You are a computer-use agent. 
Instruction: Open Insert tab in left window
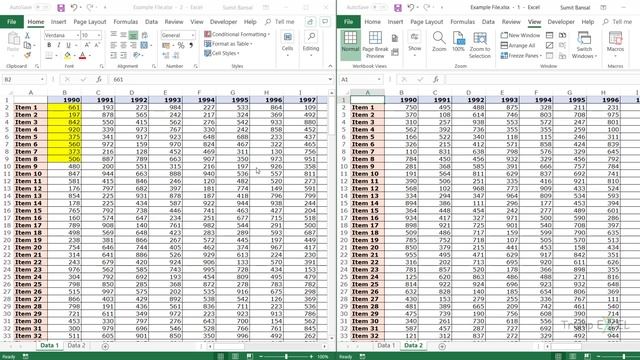click(x=58, y=22)
